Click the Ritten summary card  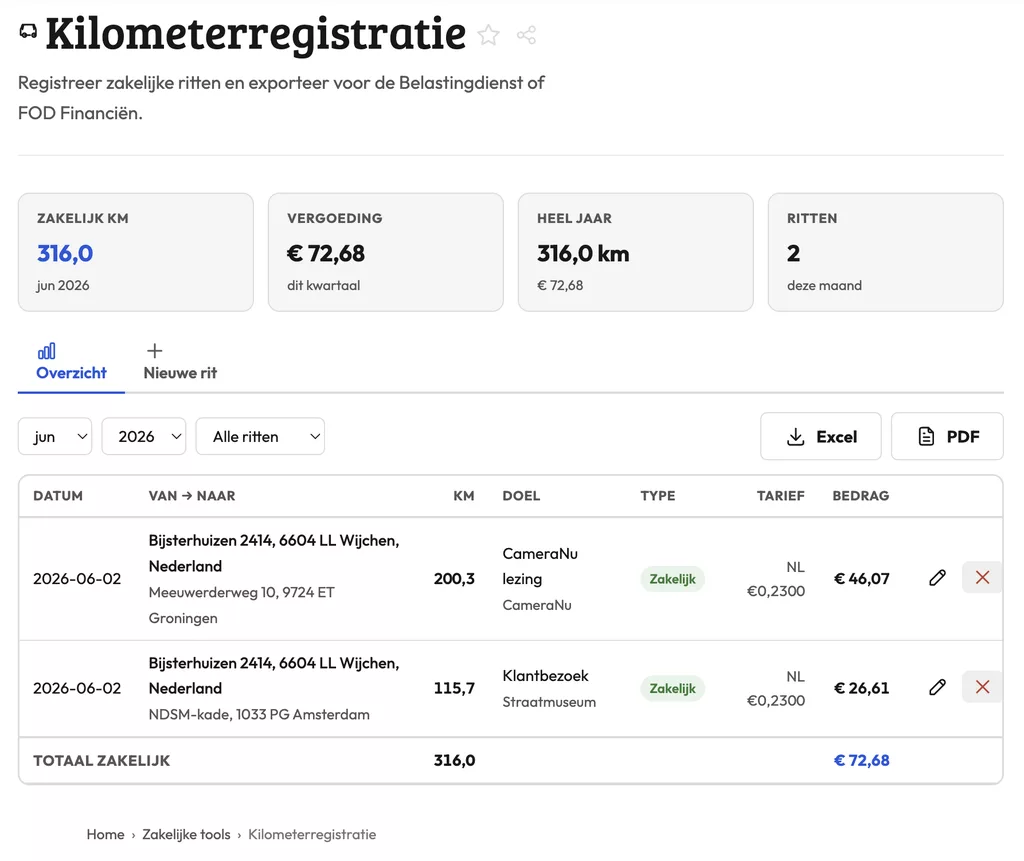(x=886, y=252)
